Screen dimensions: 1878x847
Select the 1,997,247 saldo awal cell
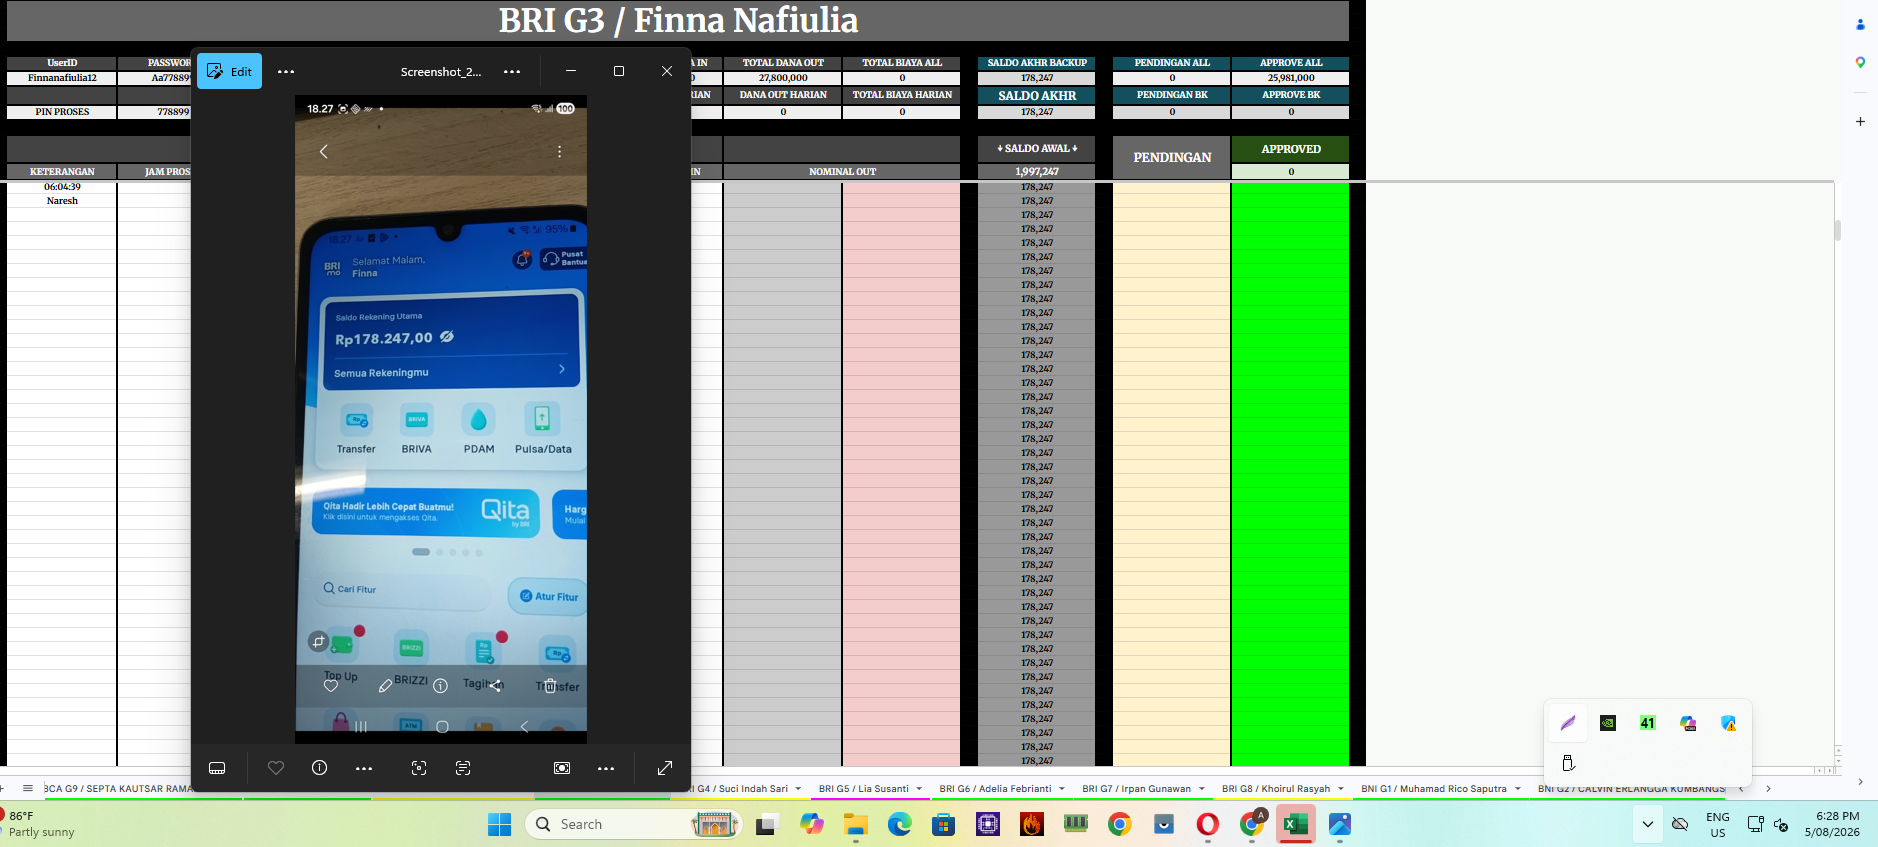click(1037, 172)
